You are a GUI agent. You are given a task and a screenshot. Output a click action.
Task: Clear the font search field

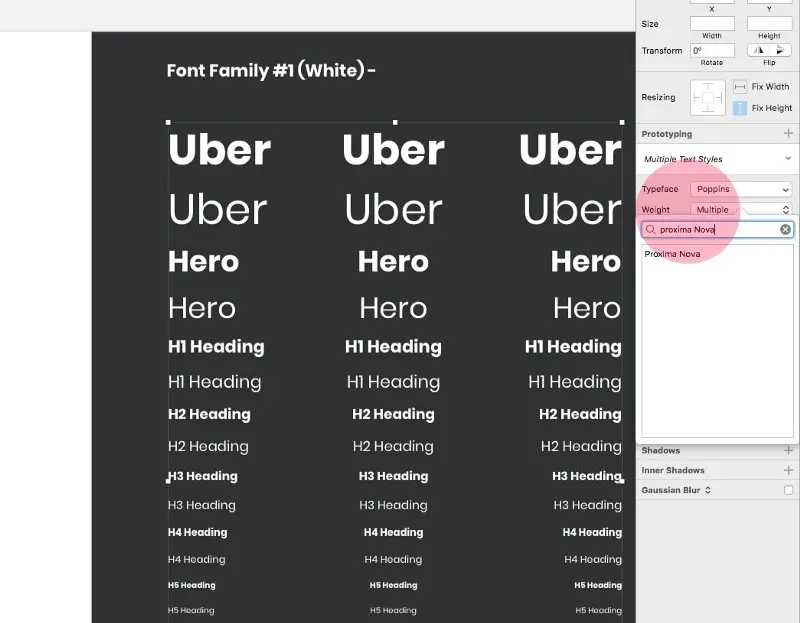[x=785, y=230]
